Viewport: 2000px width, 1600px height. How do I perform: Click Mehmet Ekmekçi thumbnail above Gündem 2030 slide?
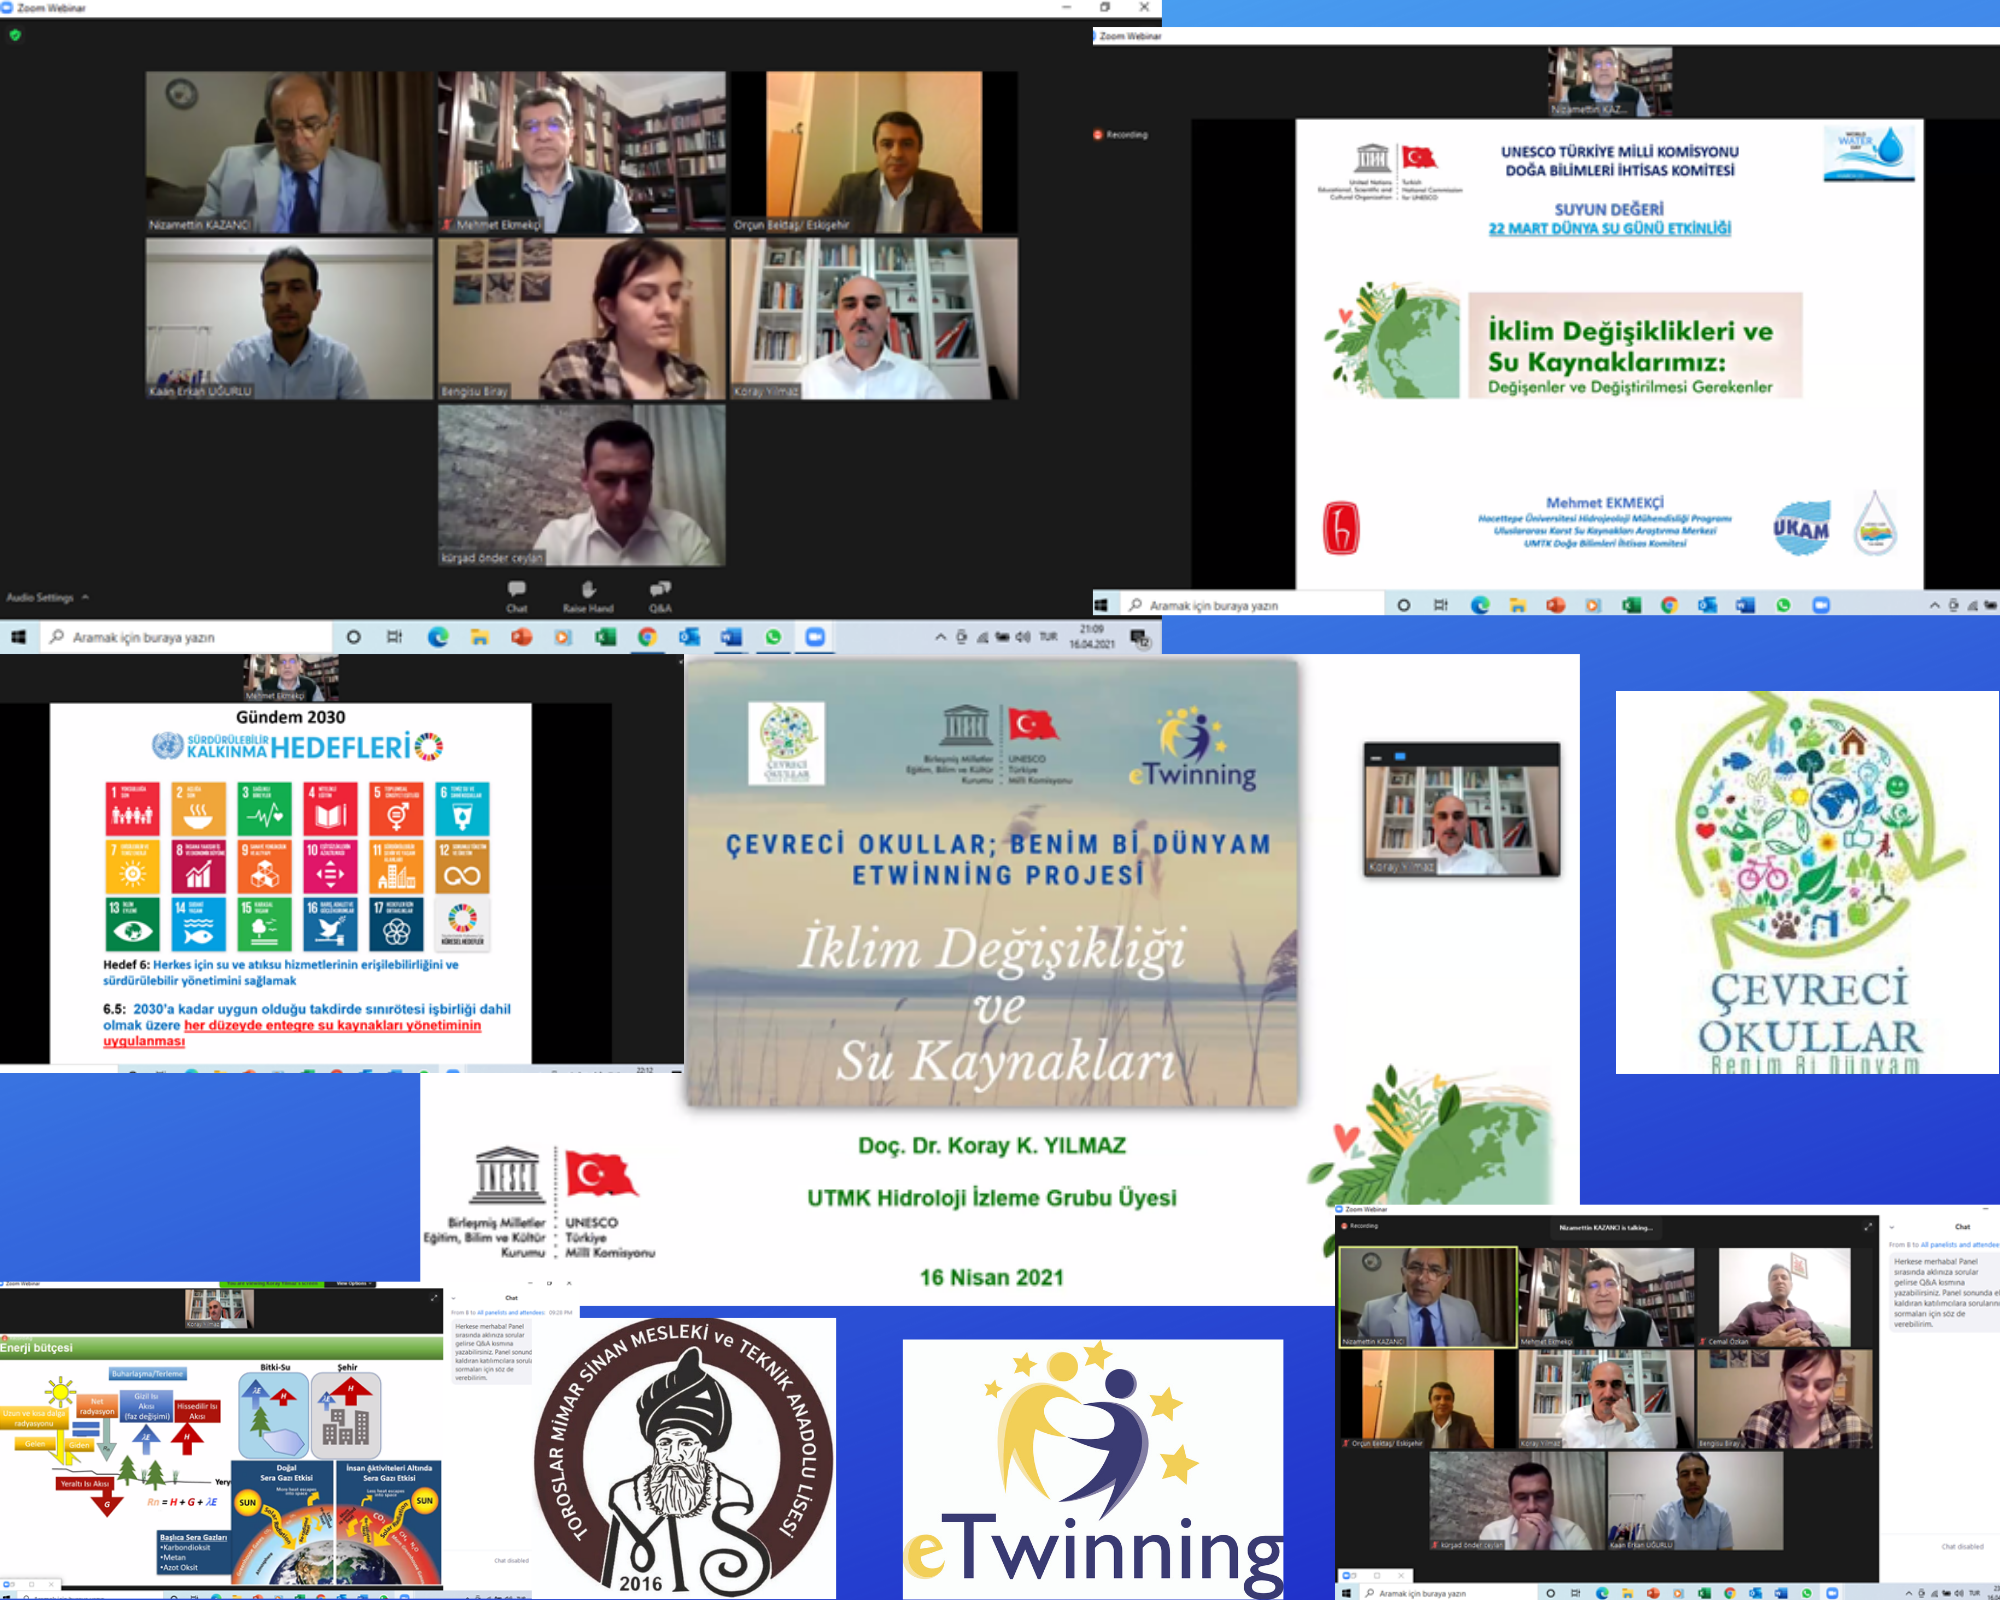[290, 678]
